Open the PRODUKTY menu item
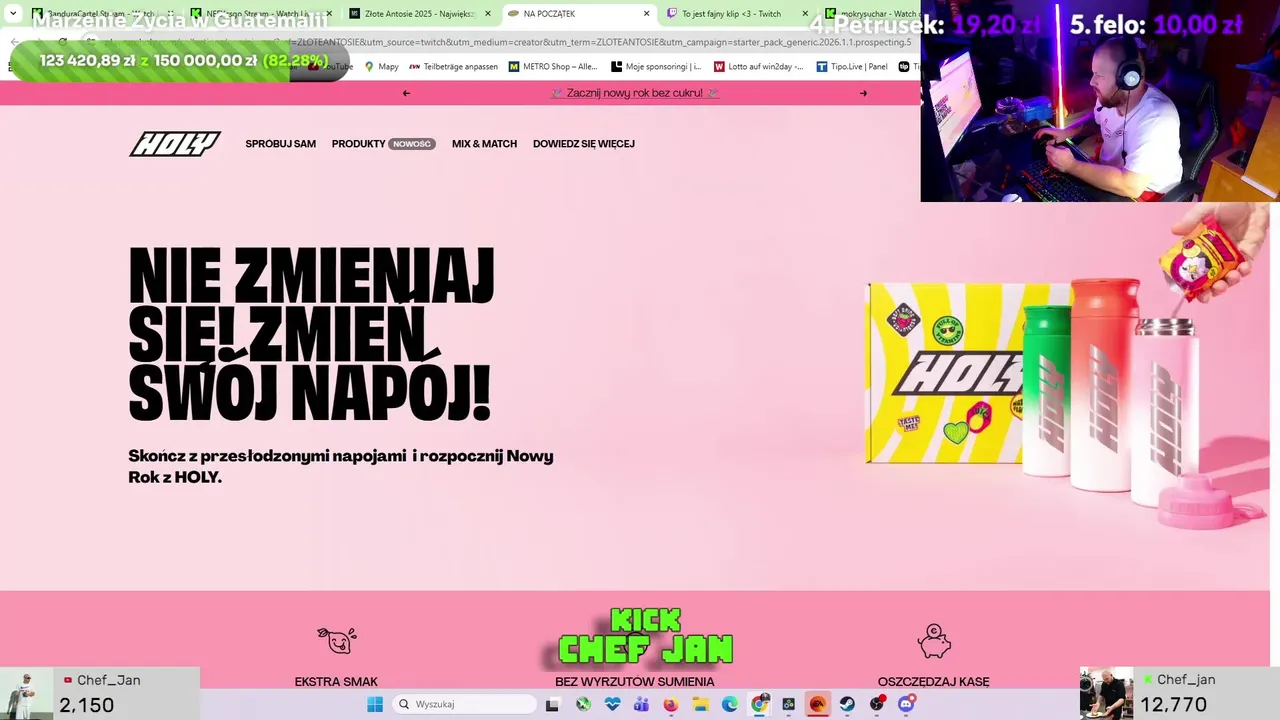Image resolution: width=1280 pixels, height=720 pixels. pos(358,144)
